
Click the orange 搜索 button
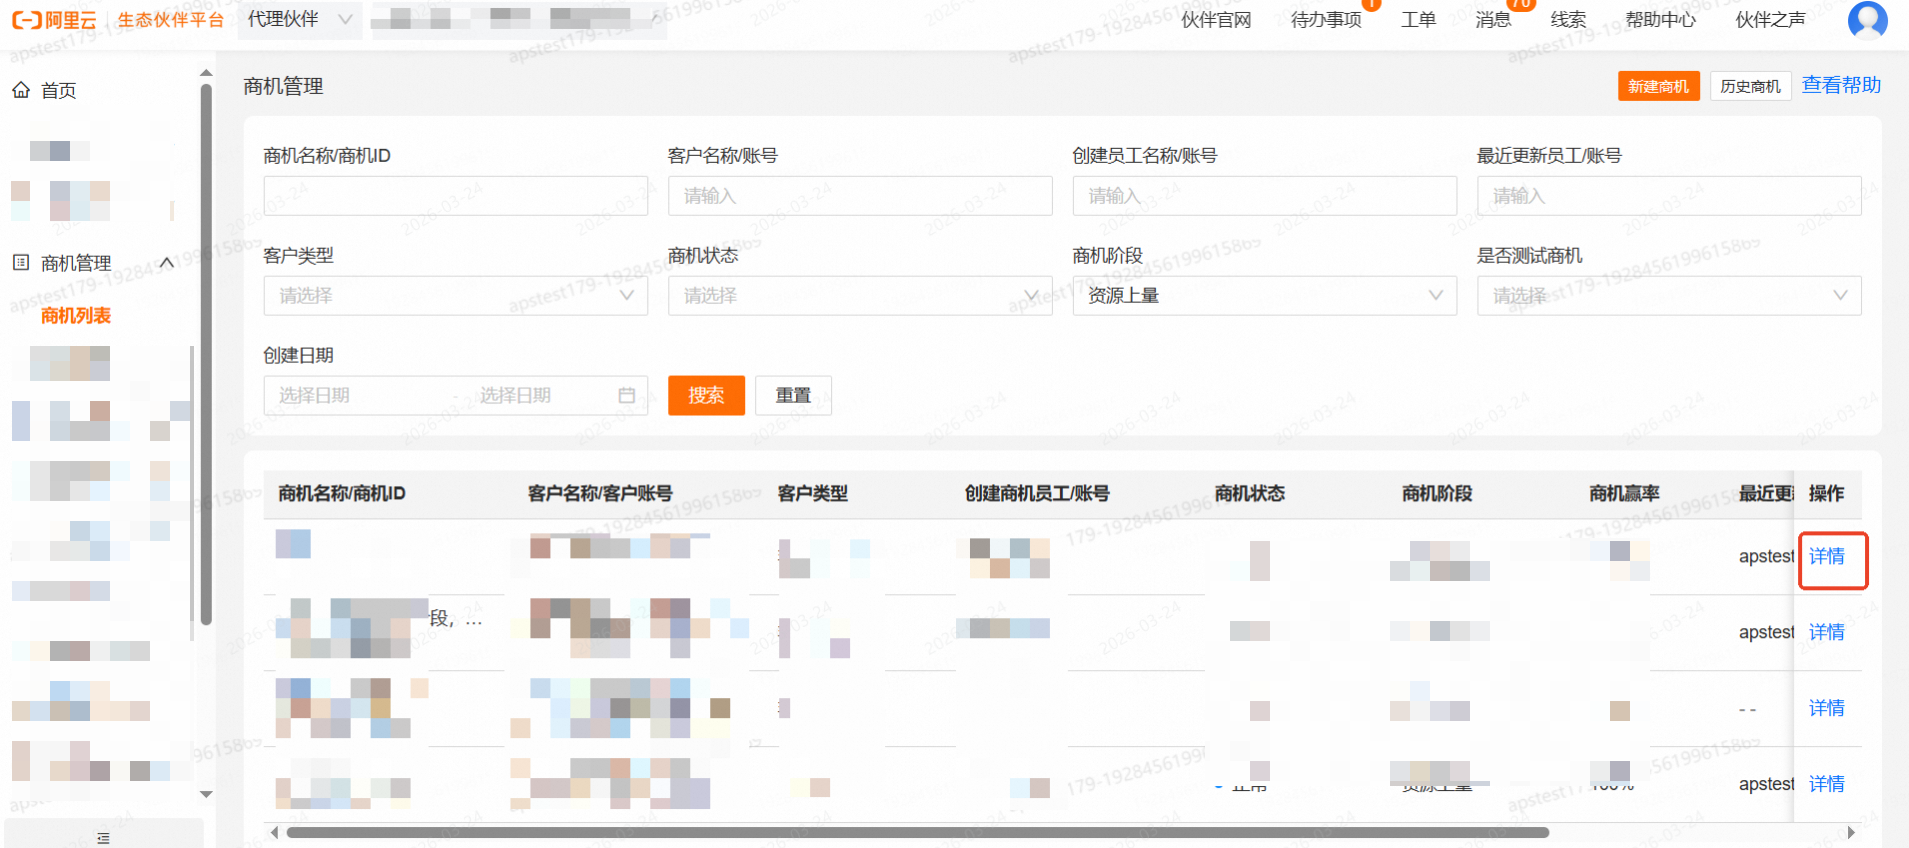point(706,396)
